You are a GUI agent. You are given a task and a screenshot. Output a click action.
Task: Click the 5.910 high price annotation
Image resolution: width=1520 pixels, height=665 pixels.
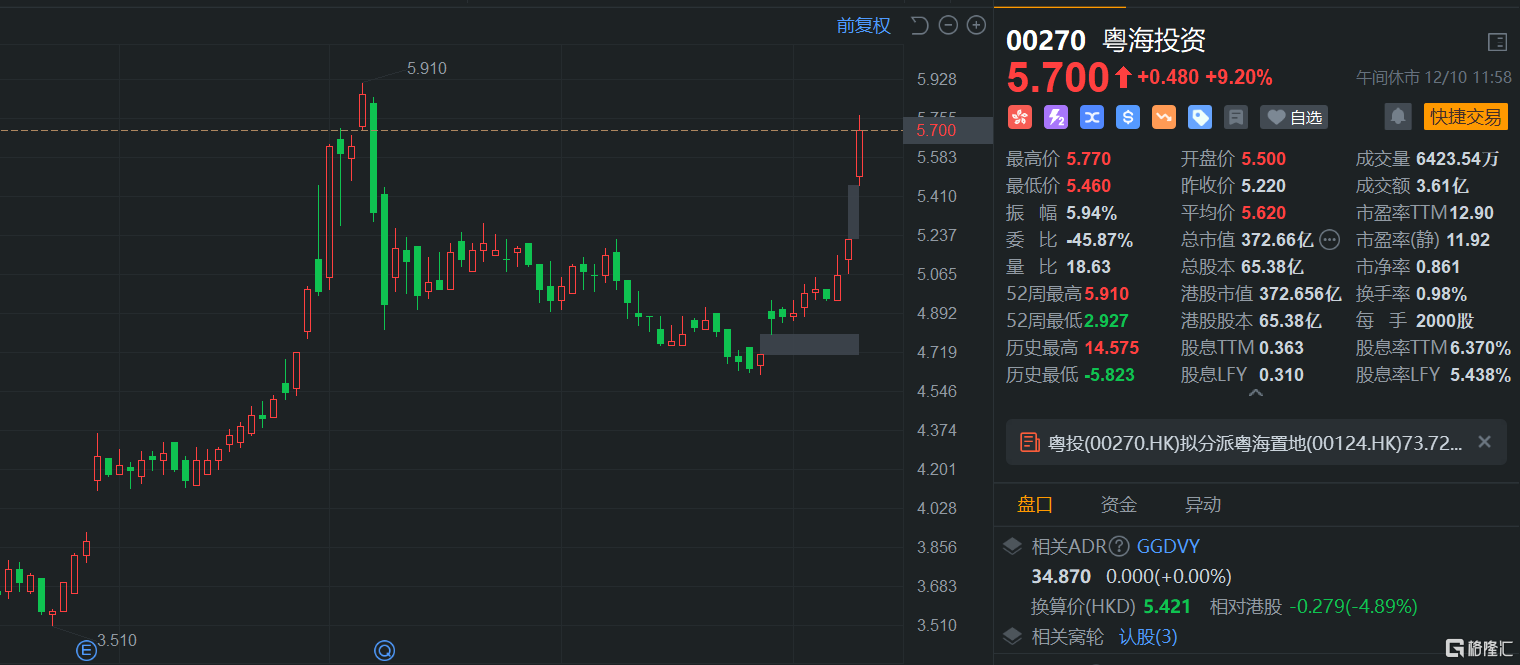coord(427,68)
